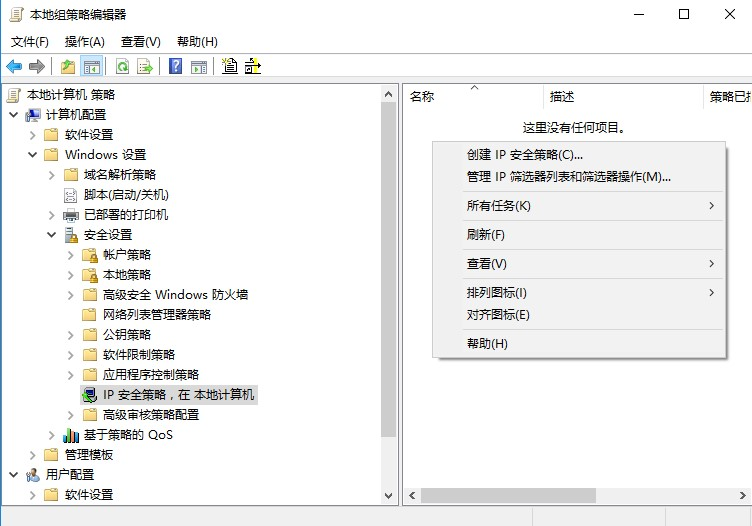Viewport: 752px width, 526px height.
Task: Collapse the Windows 设置 node
Action: (33, 155)
